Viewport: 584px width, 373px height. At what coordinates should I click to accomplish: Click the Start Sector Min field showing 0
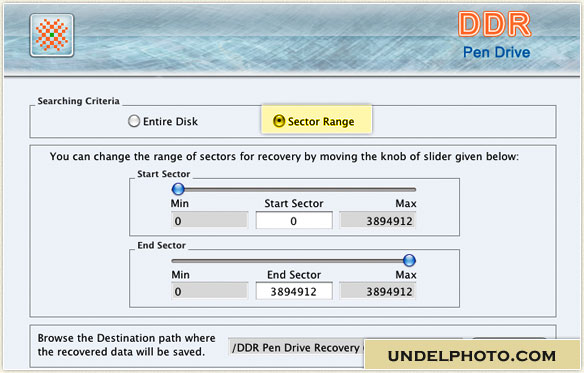[x=210, y=221]
